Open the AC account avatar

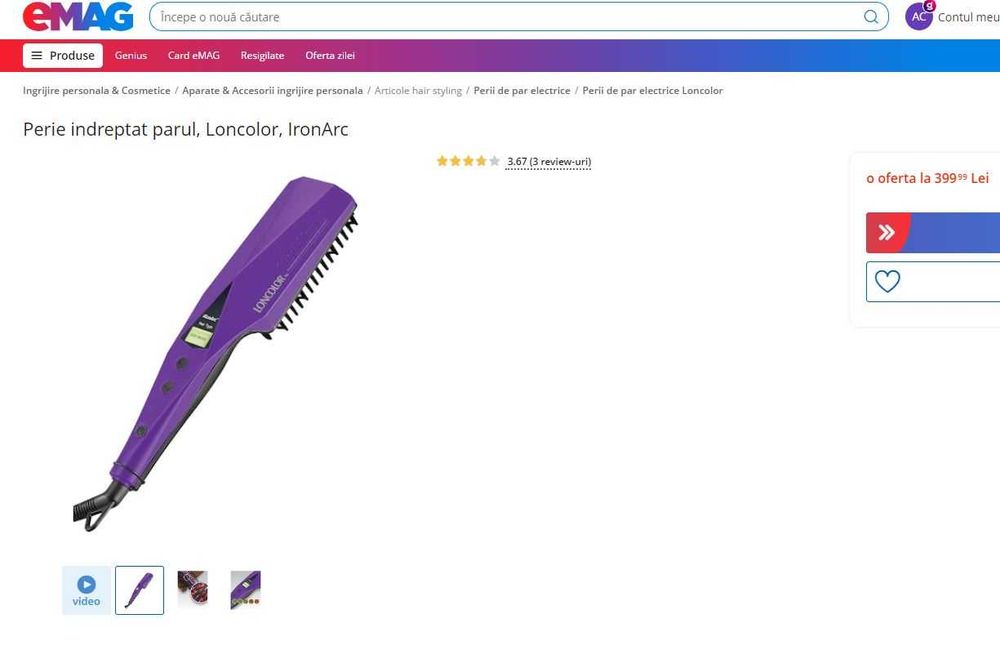[x=918, y=17]
